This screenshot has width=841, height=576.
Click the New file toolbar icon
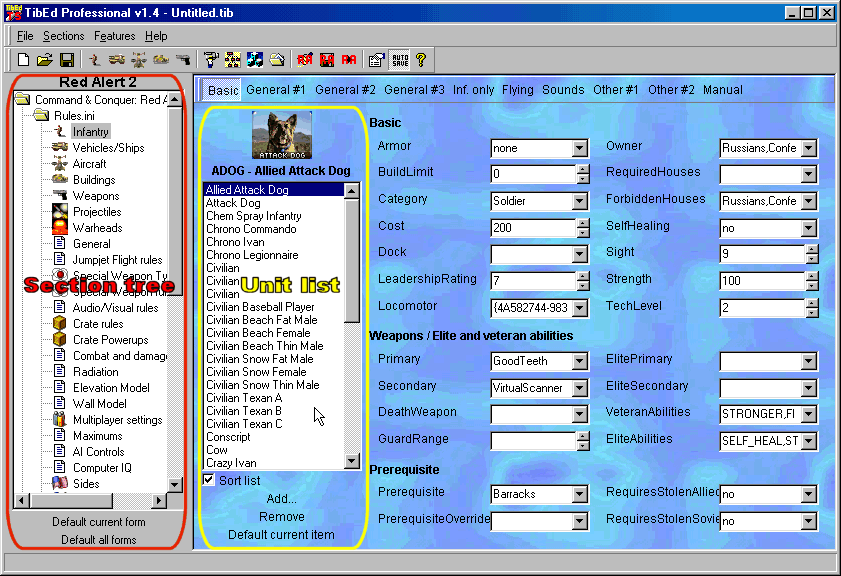(23, 60)
